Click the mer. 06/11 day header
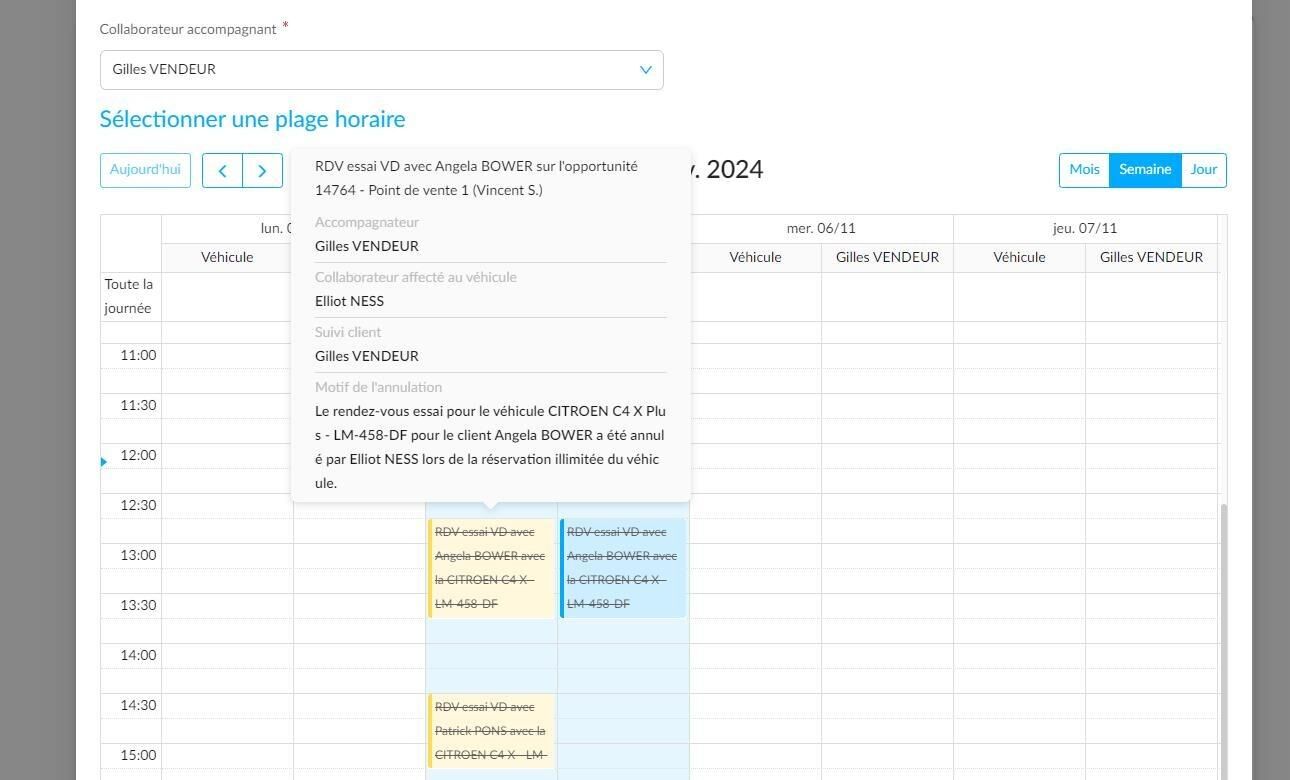Screen dimensions: 1290x780 [821, 228]
